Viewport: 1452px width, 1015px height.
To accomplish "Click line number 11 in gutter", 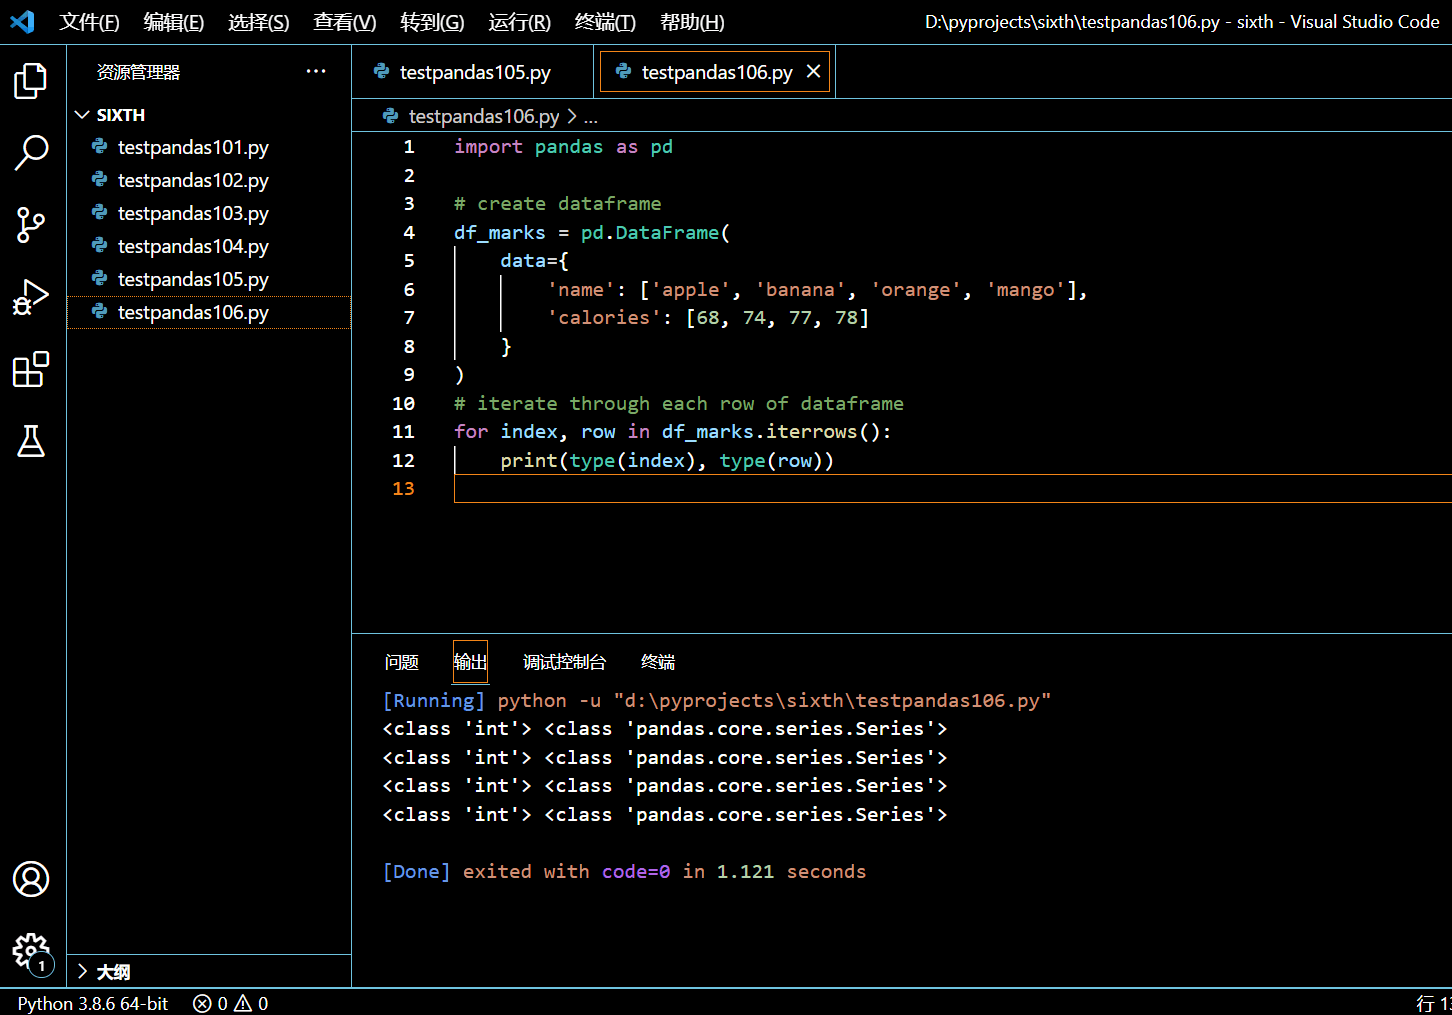I will tap(403, 432).
